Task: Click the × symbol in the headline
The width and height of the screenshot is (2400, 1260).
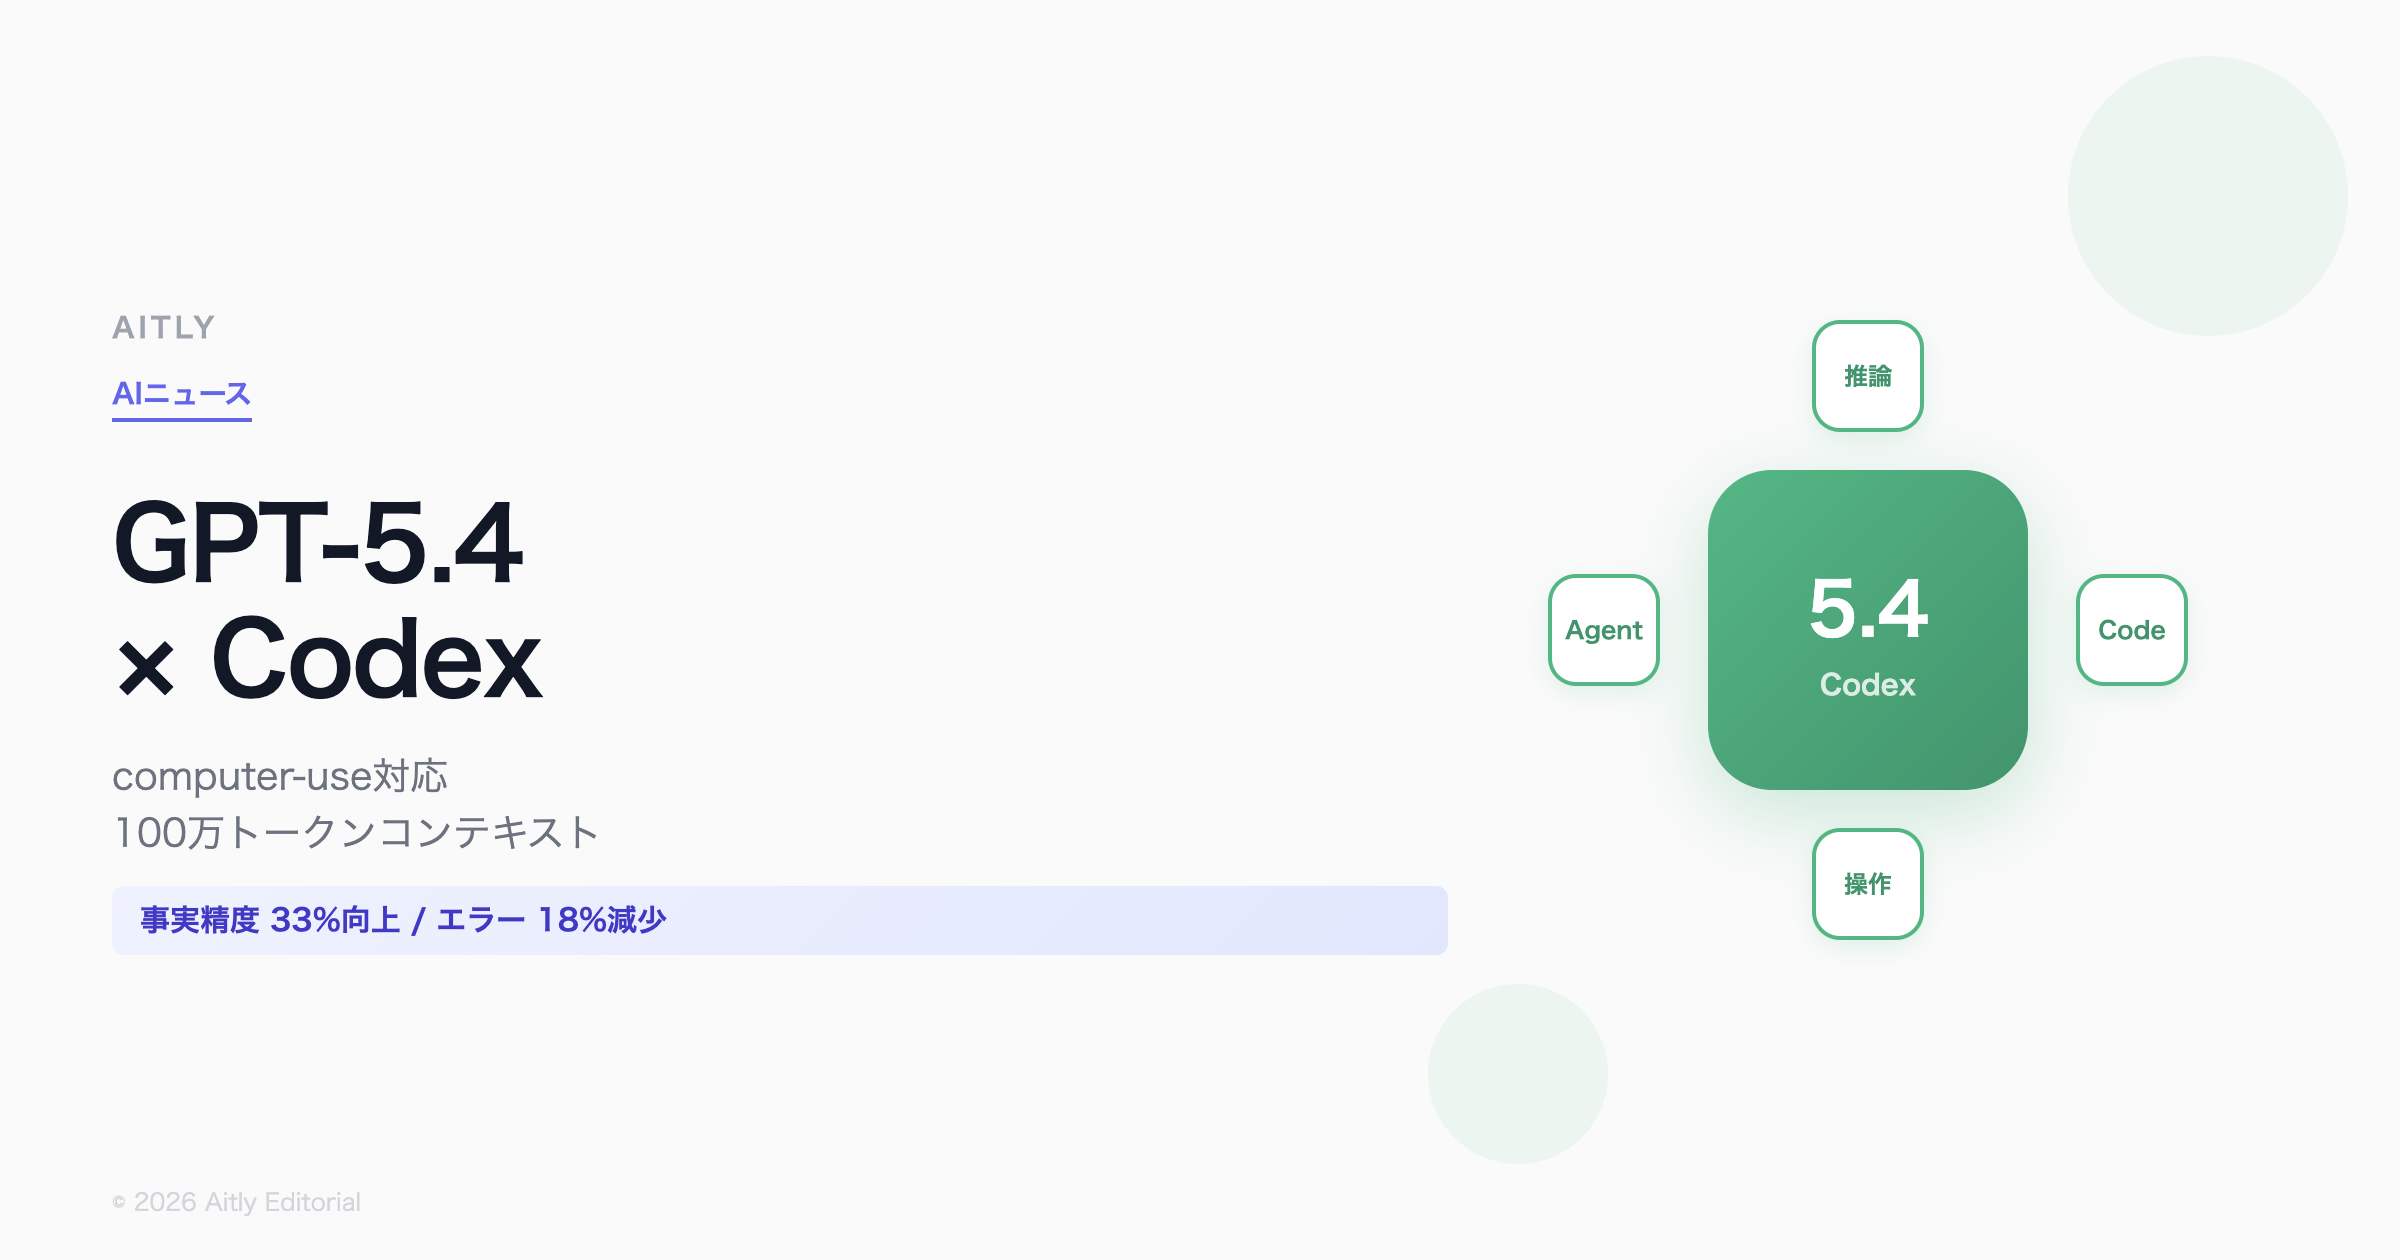Action: click(x=146, y=668)
